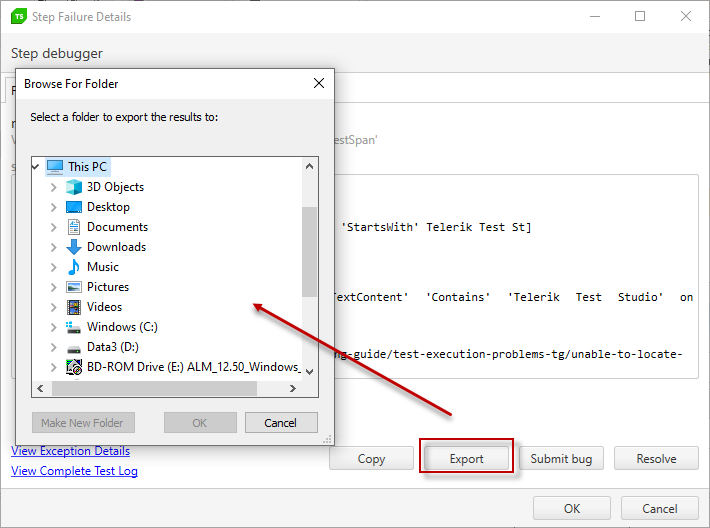Click the Downloads arrow icon

coord(74,247)
